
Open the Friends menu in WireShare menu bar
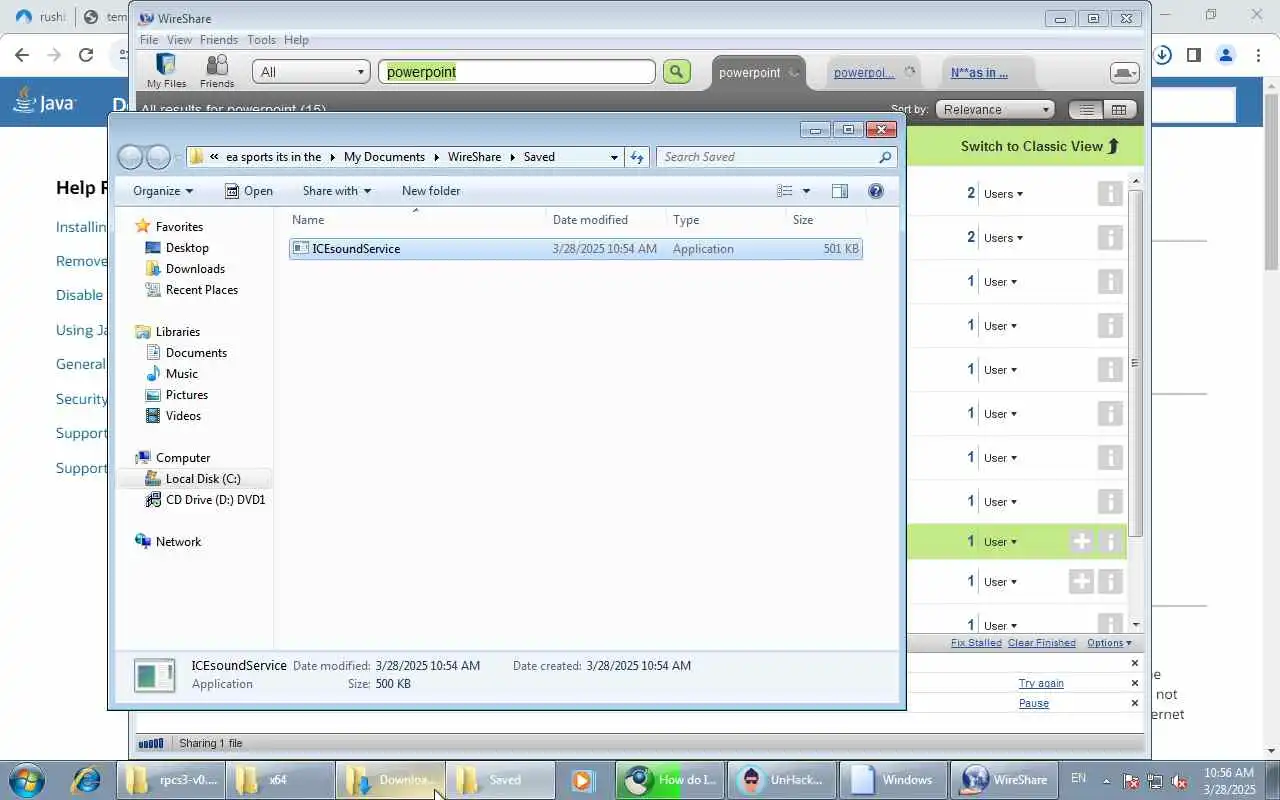click(x=219, y=40)
